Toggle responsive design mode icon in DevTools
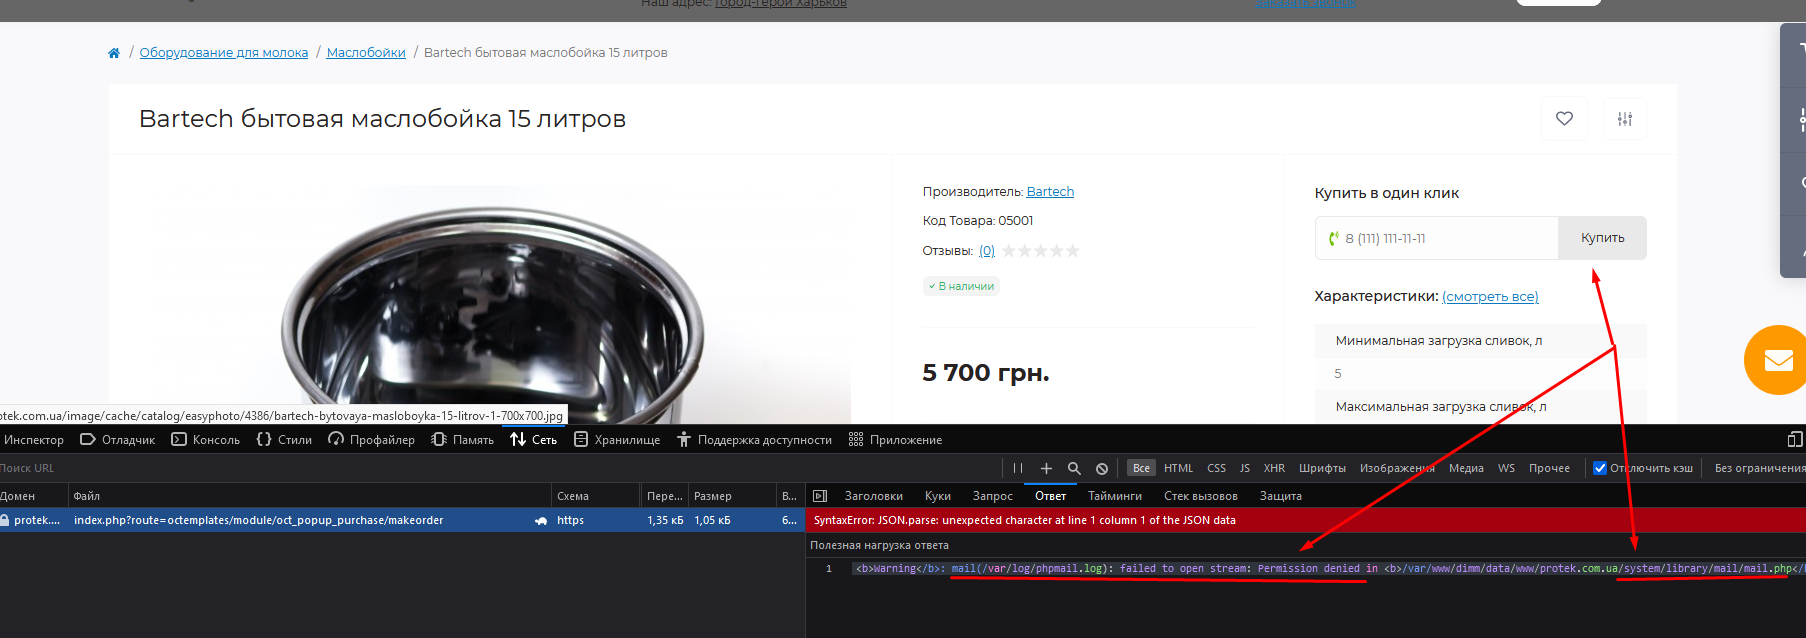Viewport: 1806px width, 638px height. [1795, 439]
